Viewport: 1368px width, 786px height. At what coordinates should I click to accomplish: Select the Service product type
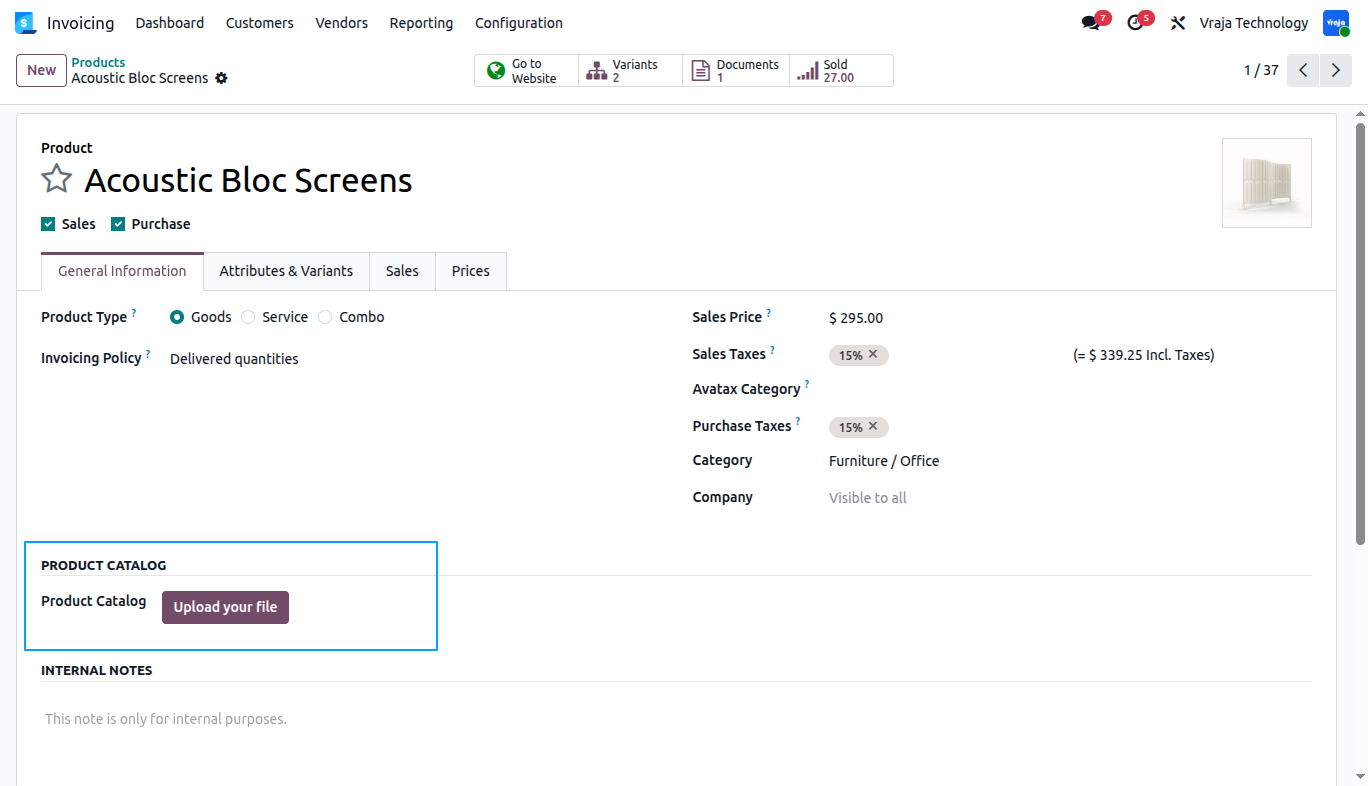coord(248,317)
